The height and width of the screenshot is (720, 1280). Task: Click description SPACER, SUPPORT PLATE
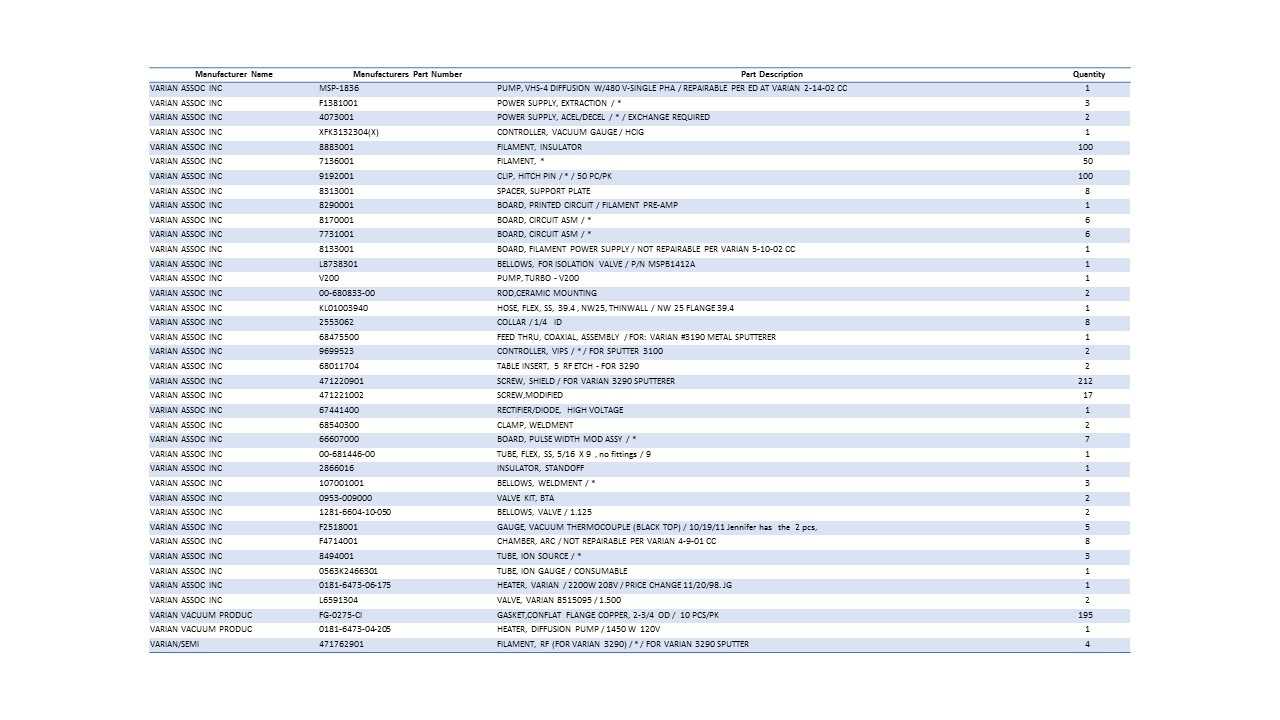coord(544,191)
